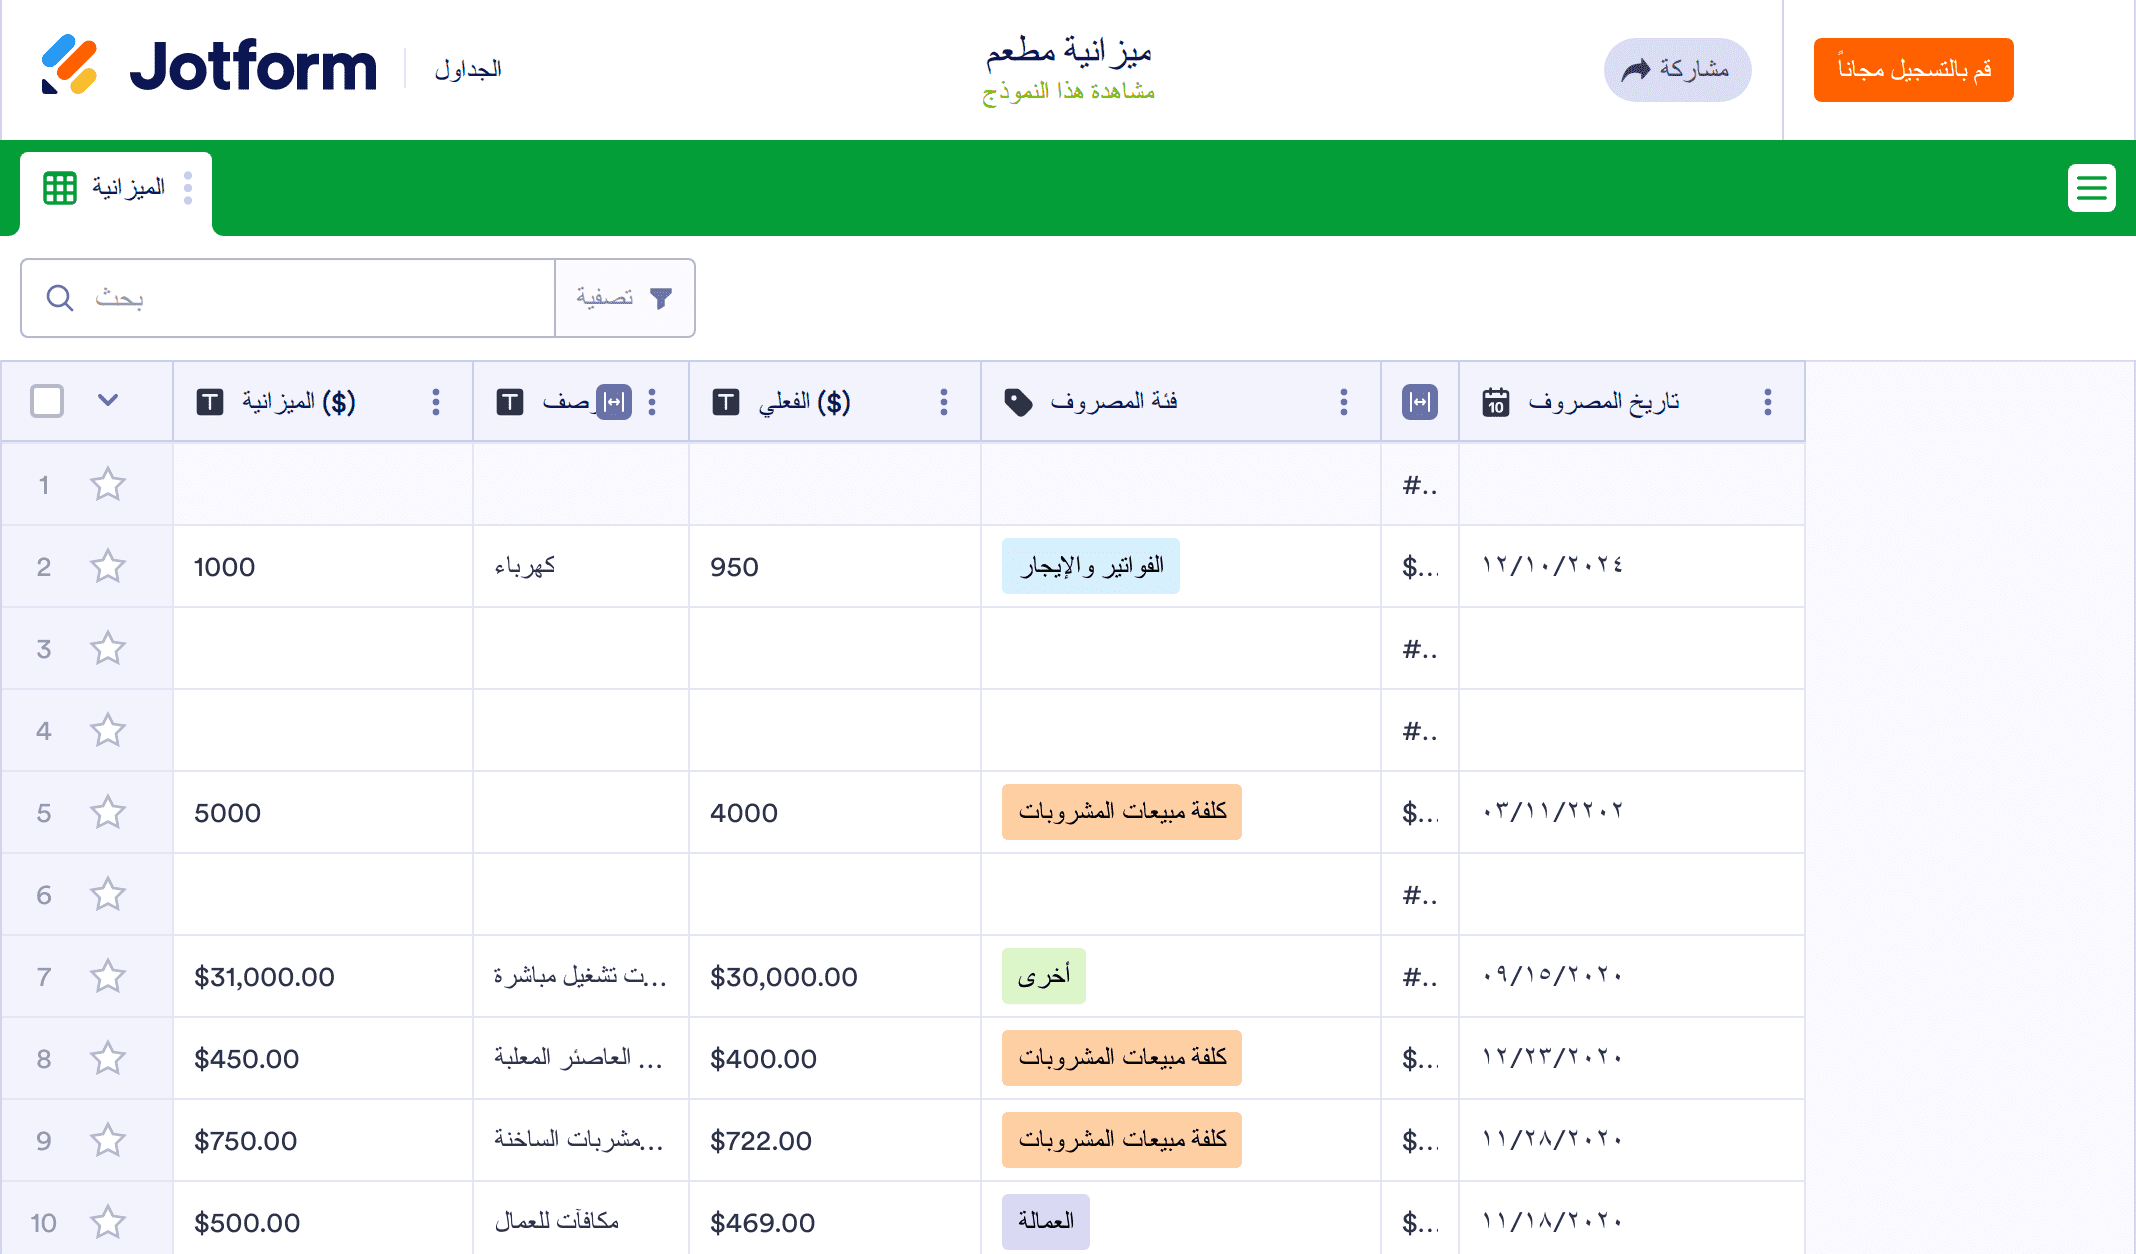Screen dimensions: 2136x1254
Task: Click the column resize icon on description header
Action: pyautogui.click(x=614, y=402)
